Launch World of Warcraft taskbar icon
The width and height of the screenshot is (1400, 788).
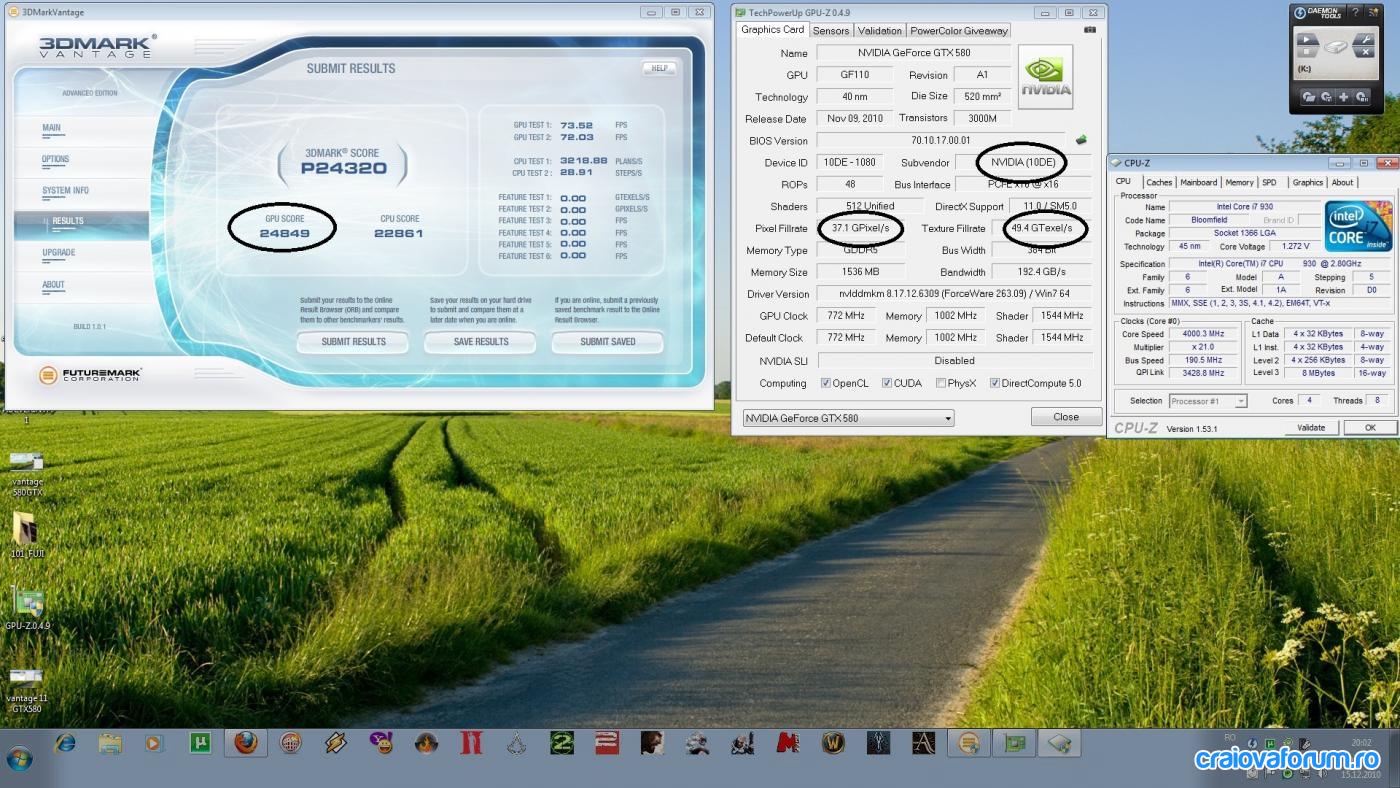coord(833,743)
